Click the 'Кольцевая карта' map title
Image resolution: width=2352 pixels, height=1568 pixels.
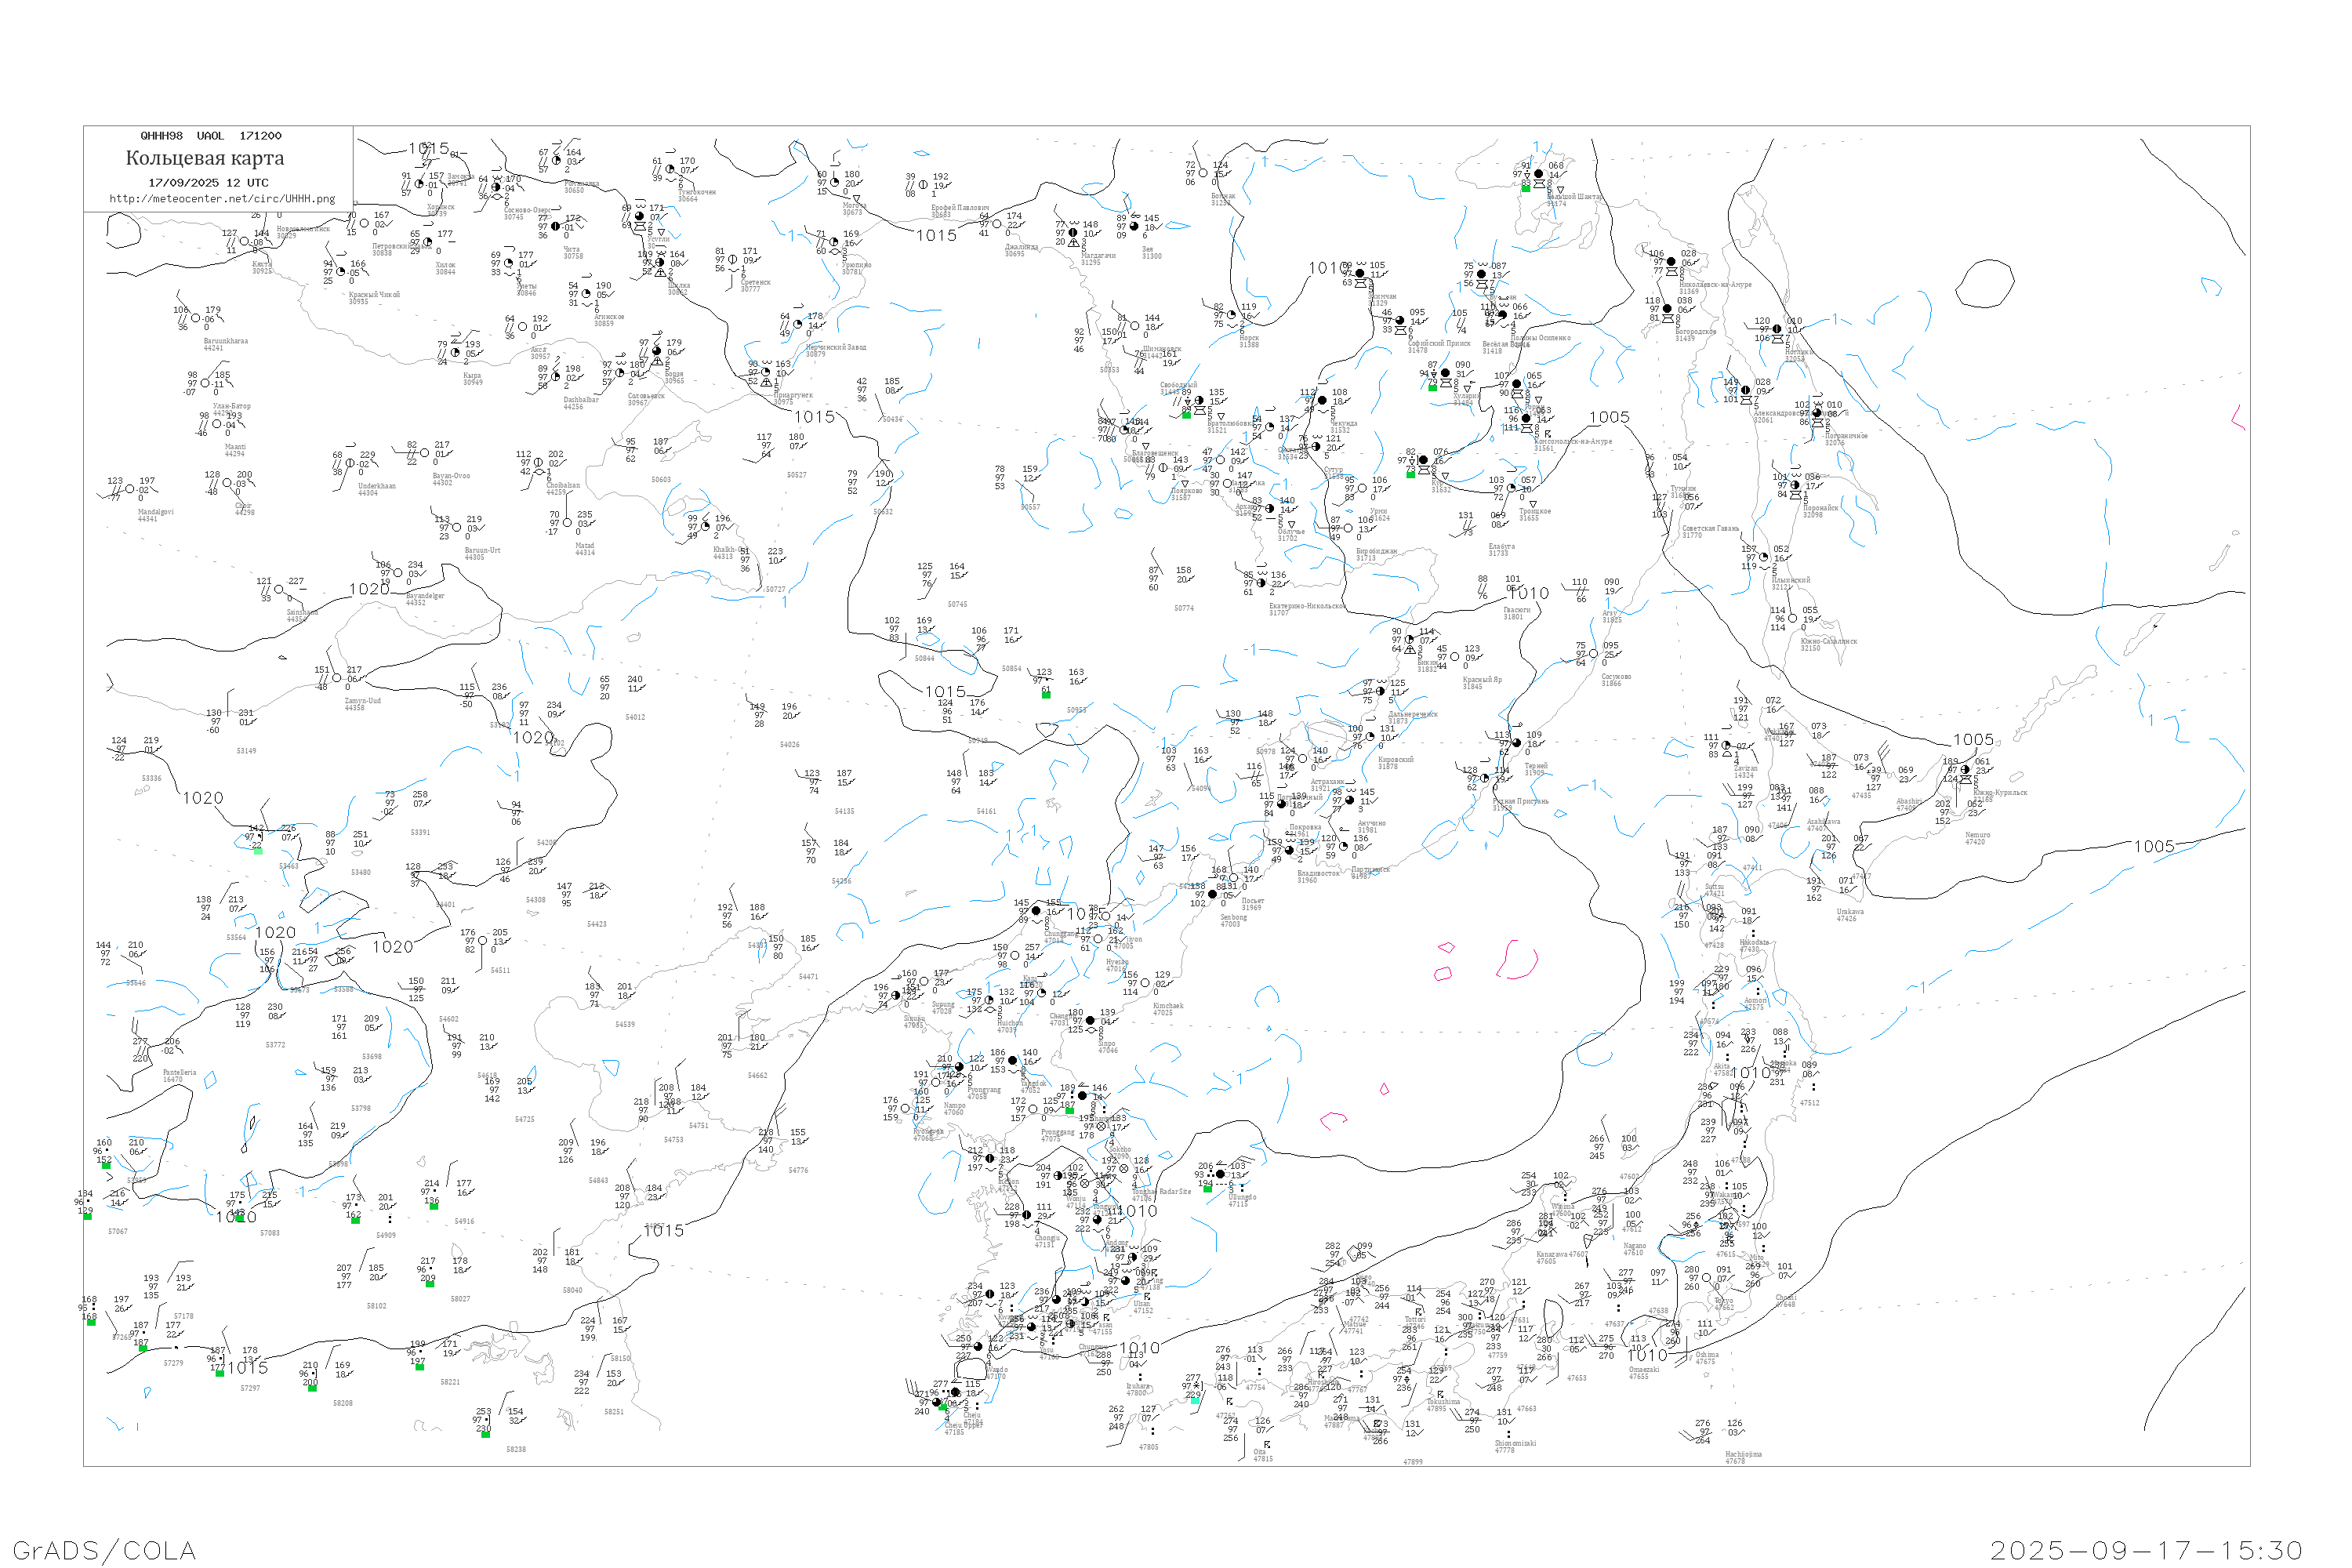(x=205, y=158)
